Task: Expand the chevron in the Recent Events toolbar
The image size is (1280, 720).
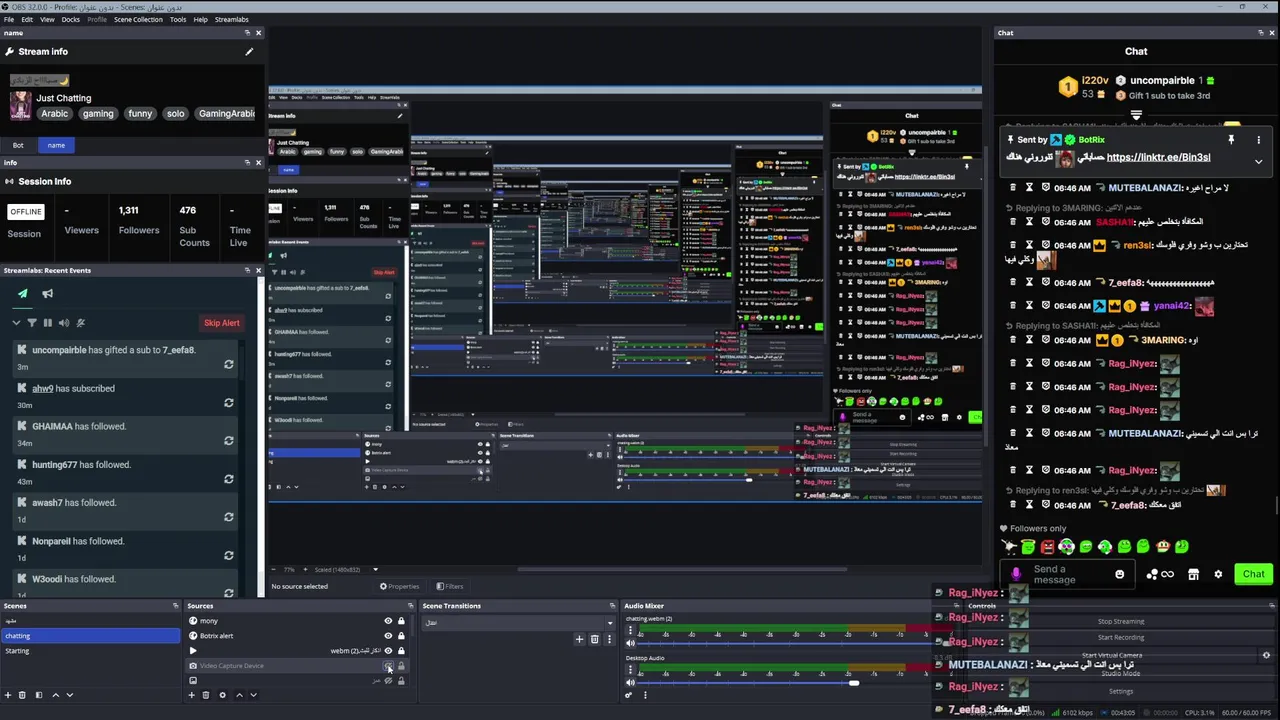Action: pyautogui.click(x=16, y=323)
